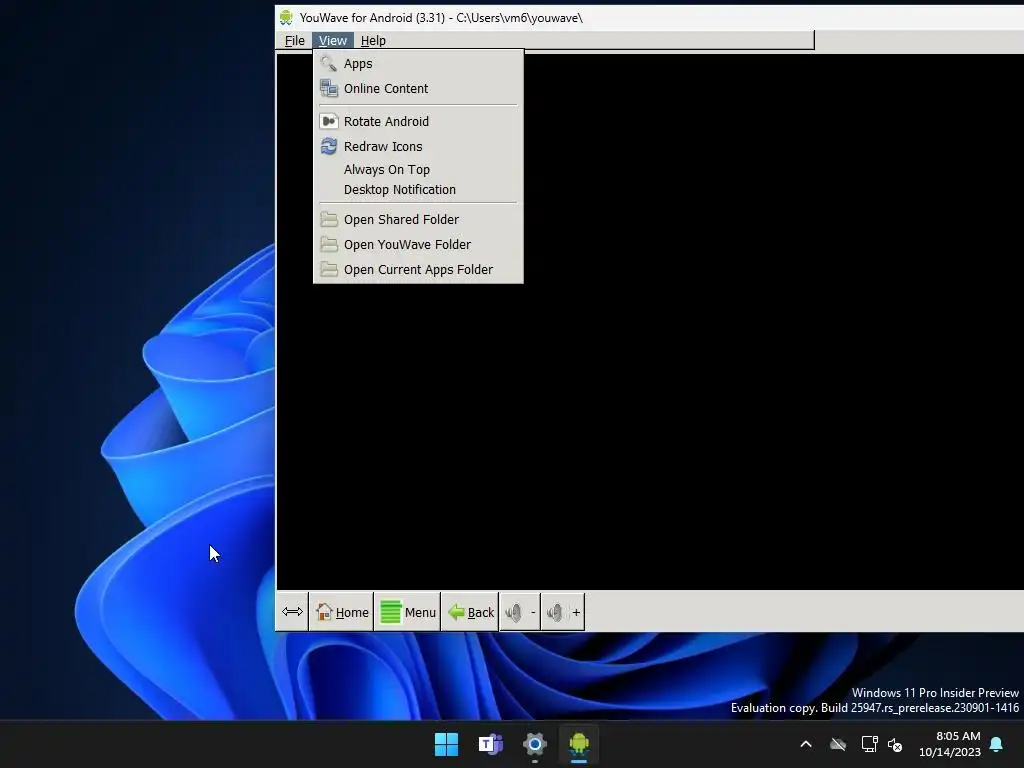Viewport: 1024px width, 768px height.
Task: Open the Windows Start menu
Action: [x=447, y=744]
